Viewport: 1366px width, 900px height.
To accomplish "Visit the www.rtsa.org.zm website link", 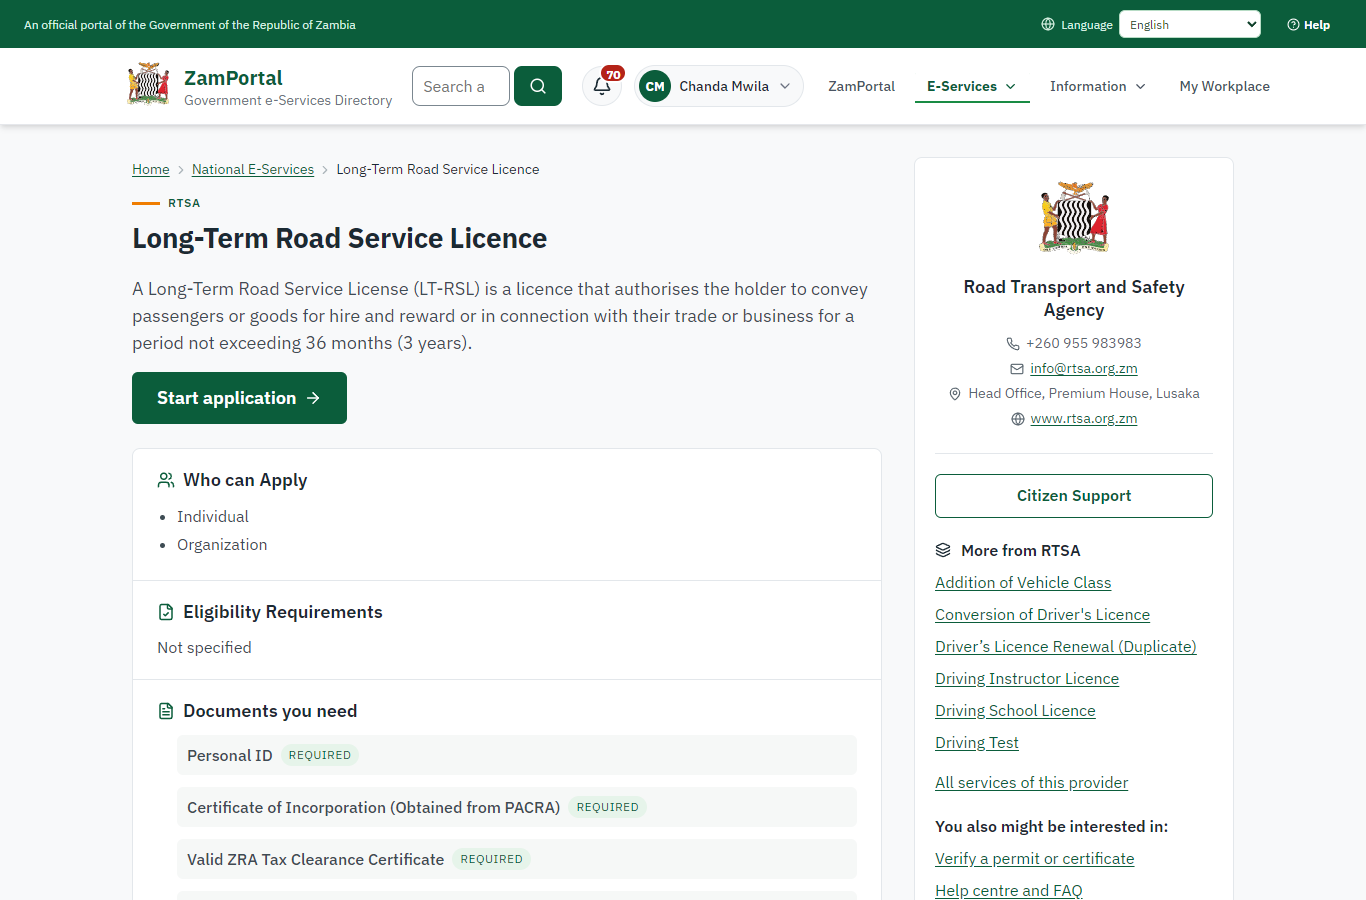I will [x=1084, y=419].
